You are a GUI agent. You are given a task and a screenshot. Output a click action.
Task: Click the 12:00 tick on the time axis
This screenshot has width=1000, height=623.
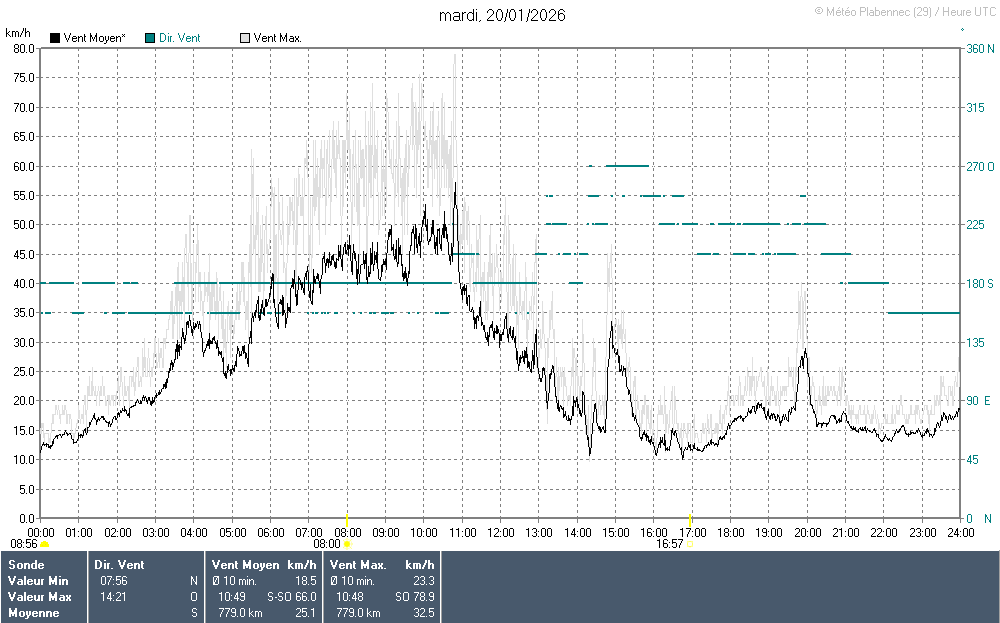500,532
